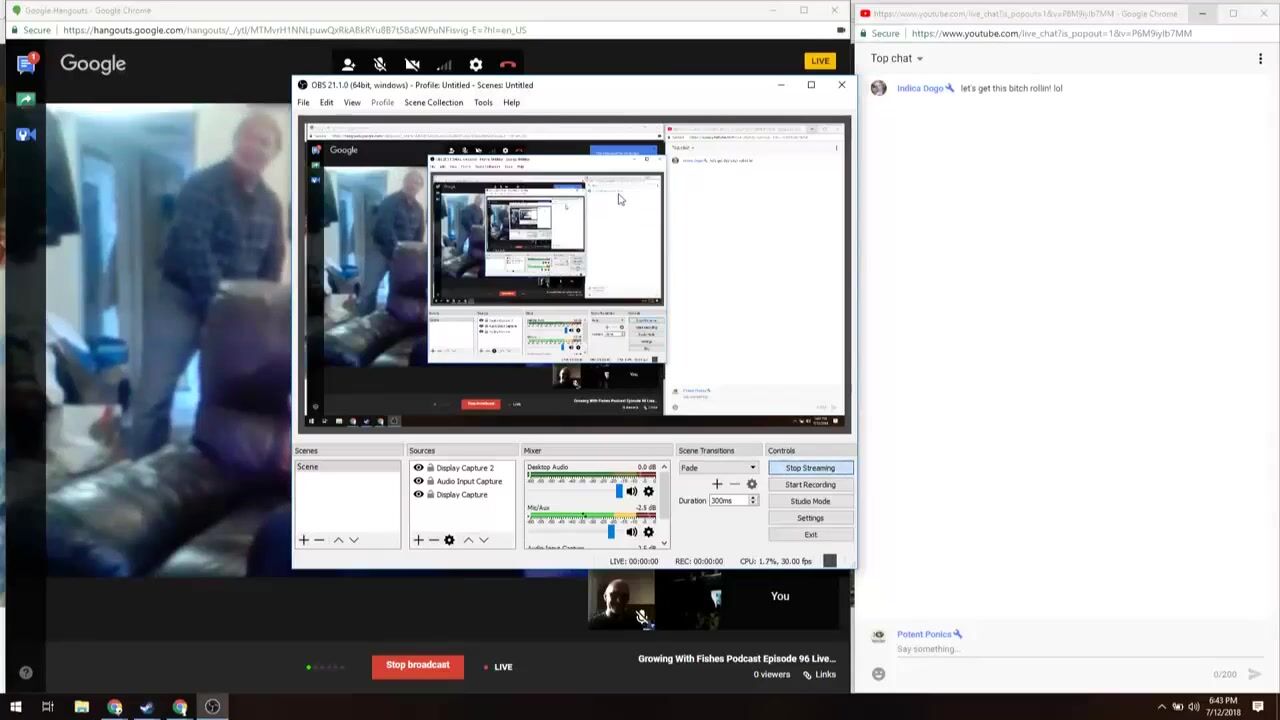Viewport: 1280px width, 720px height.
Task: Click the Duration 300ms field
Action: coord(728,500)
